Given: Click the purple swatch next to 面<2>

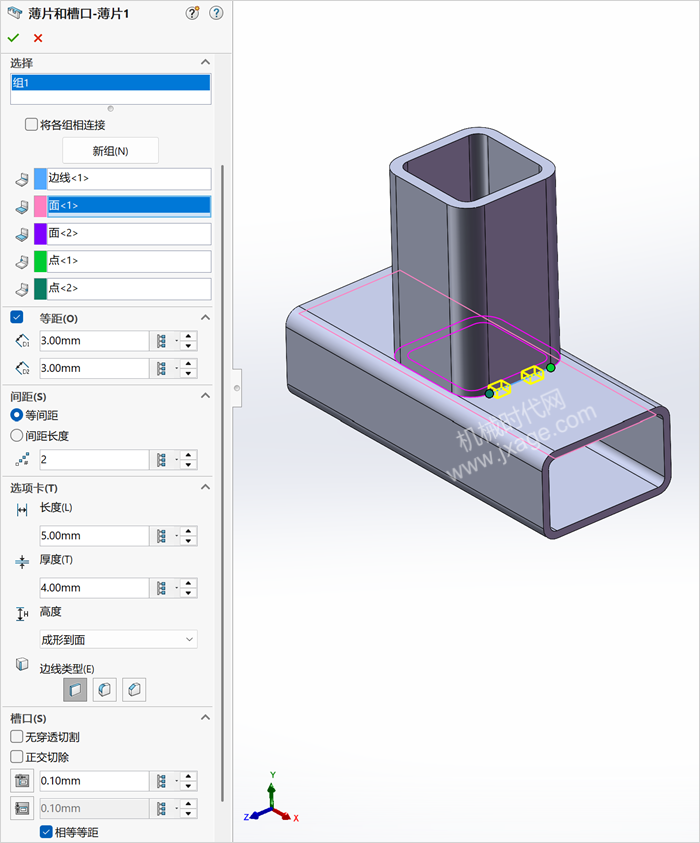Looking at the screenshot, I should [40, 234].
